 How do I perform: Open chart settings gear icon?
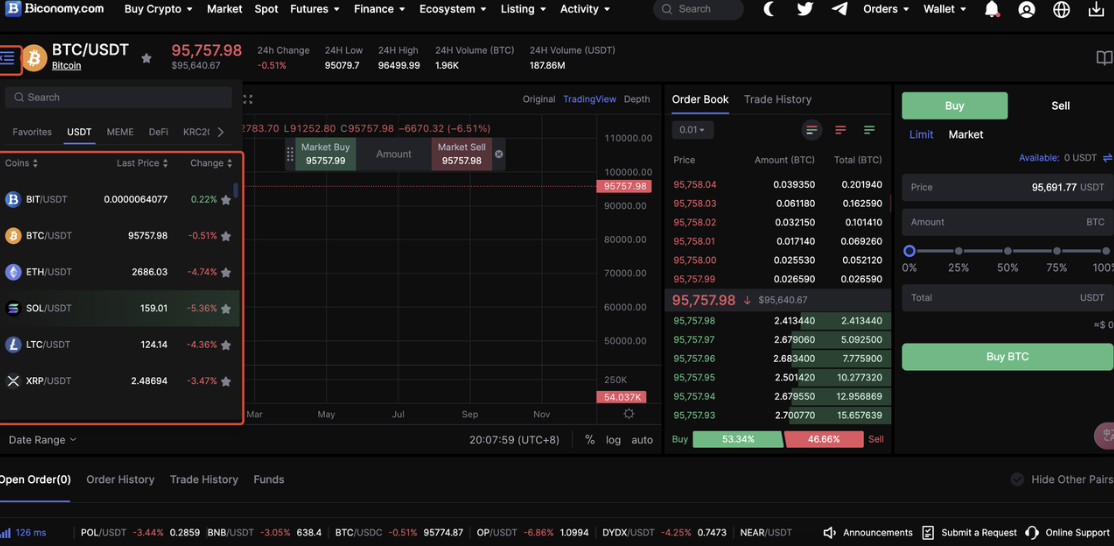(x=629, y=414)
